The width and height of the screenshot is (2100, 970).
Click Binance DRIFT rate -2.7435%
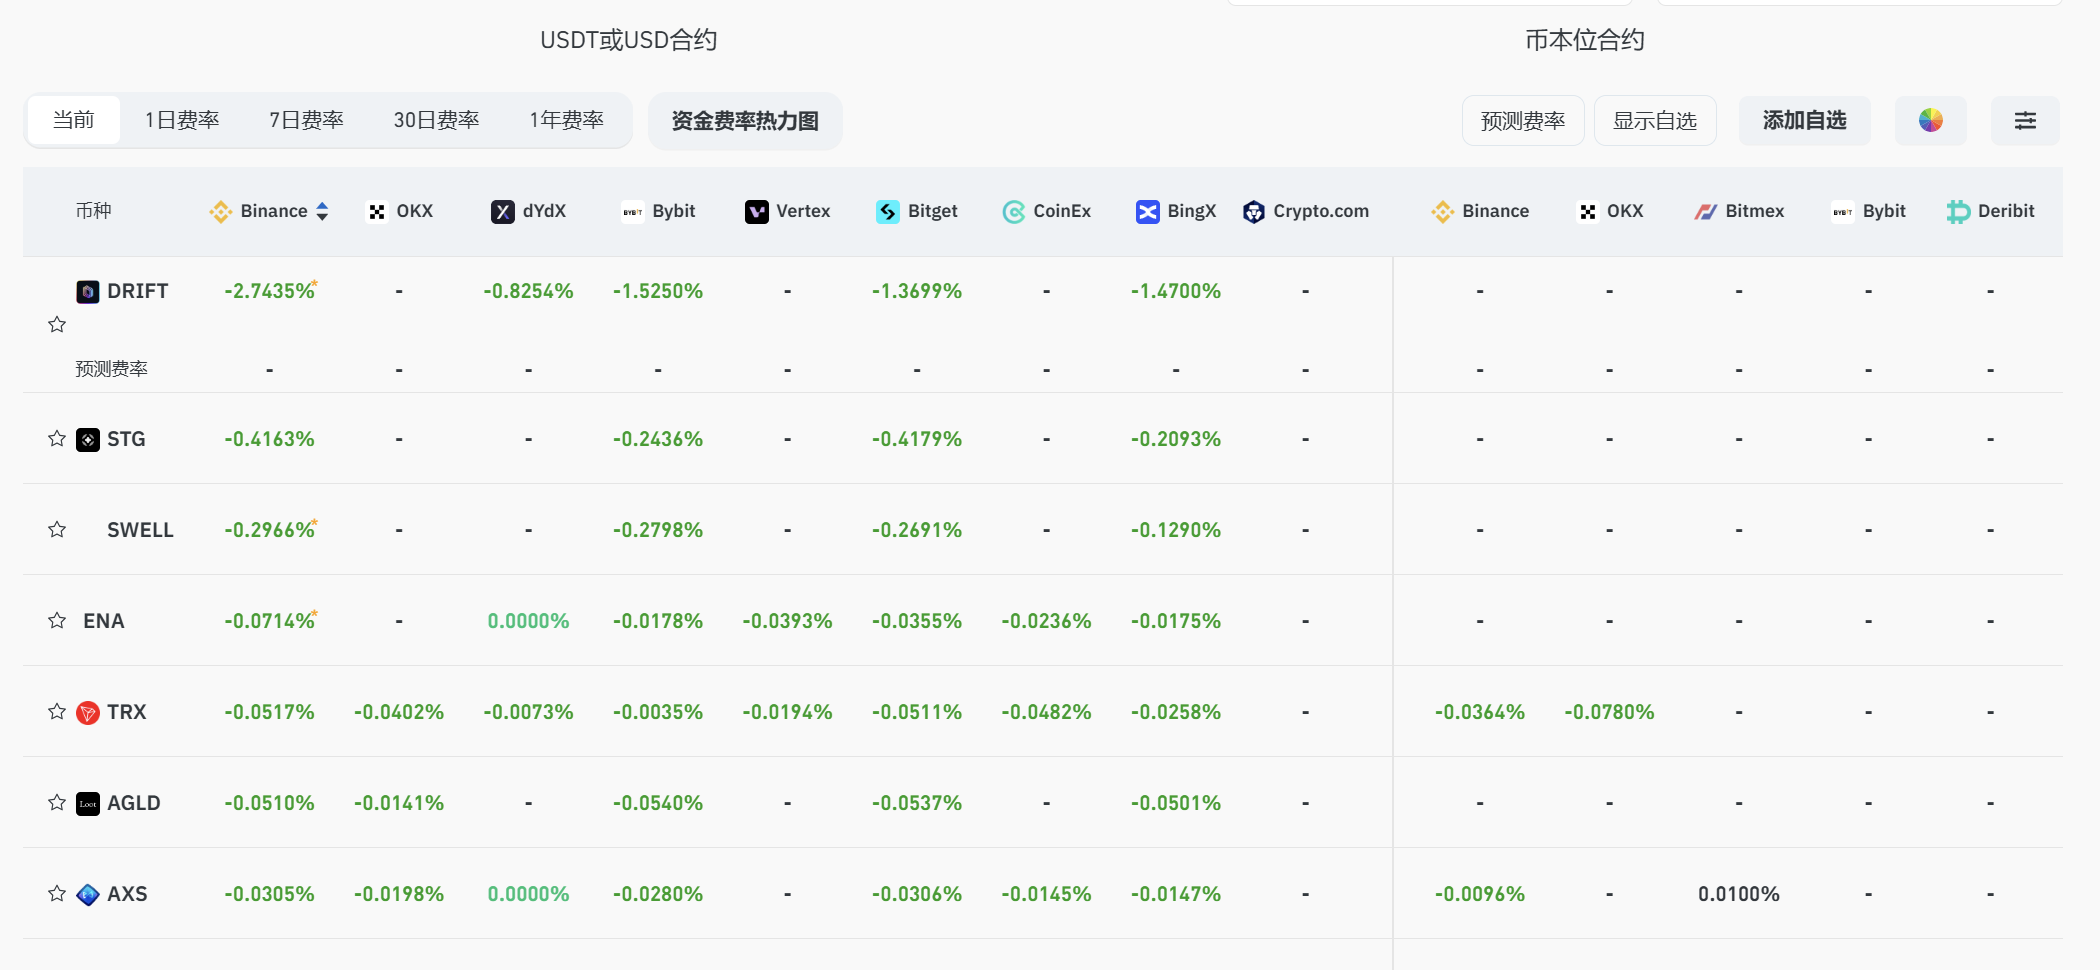[269, 292]
